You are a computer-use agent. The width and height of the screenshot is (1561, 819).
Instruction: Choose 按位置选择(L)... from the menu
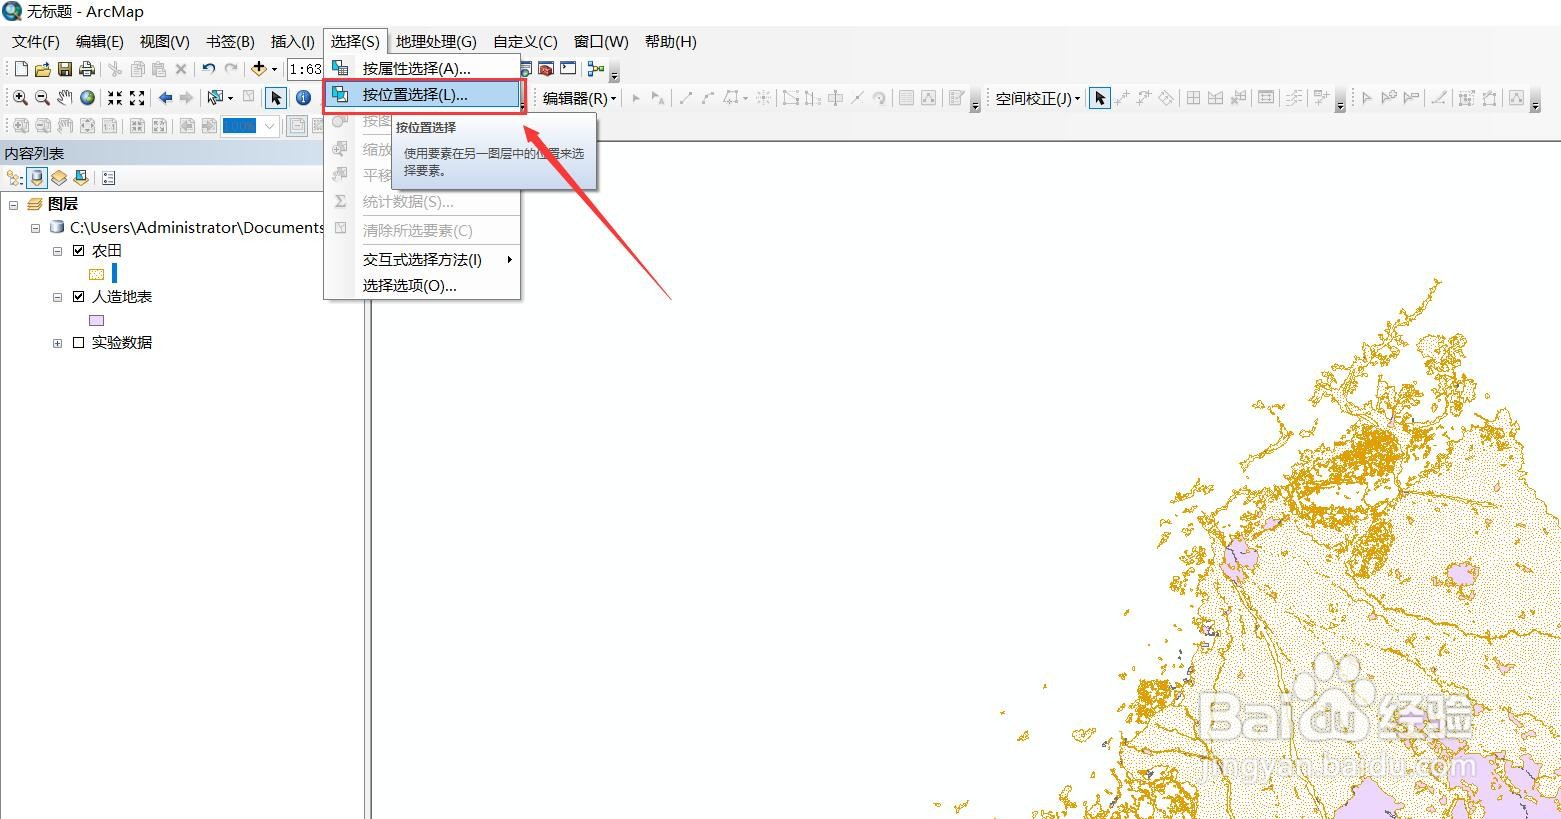coord(421,95)
